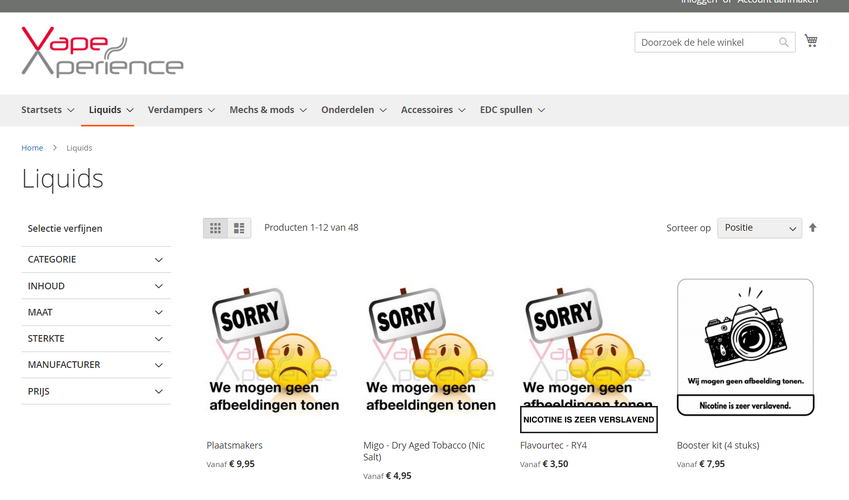Open the EDC spullen menu

pyautogui.click(x=512, y=110)
